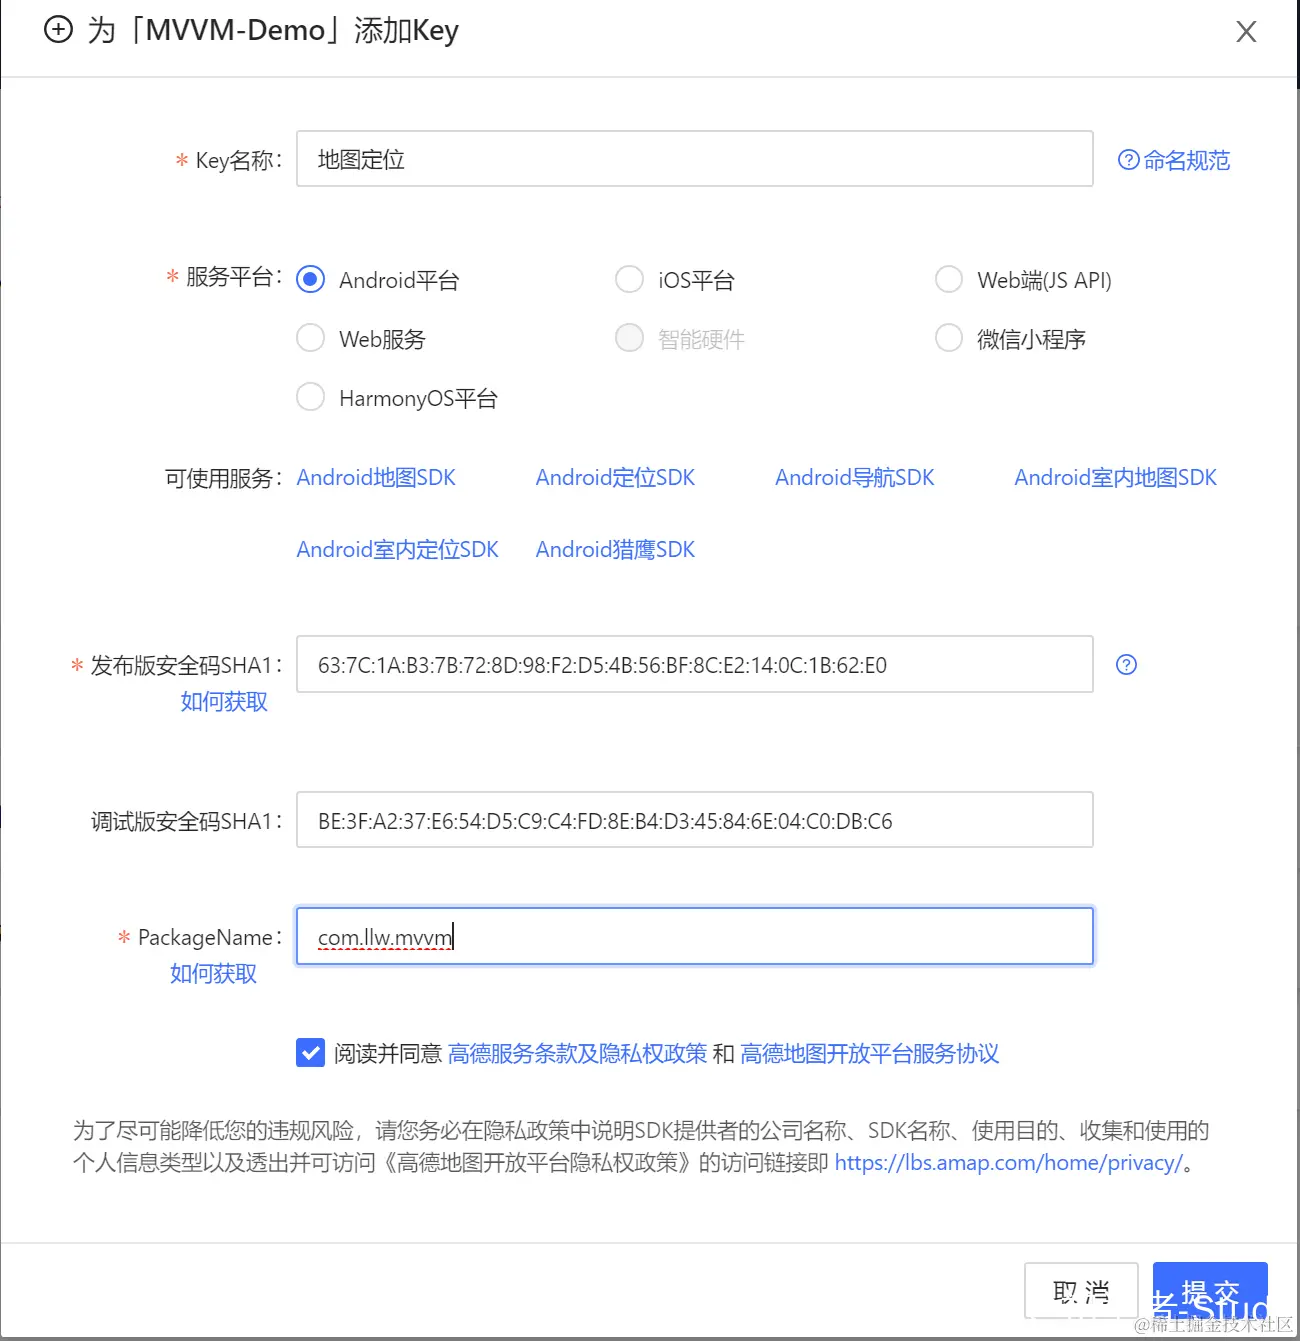Open the lbs.amap.com privacy policy URL

click(1005, 1162)
